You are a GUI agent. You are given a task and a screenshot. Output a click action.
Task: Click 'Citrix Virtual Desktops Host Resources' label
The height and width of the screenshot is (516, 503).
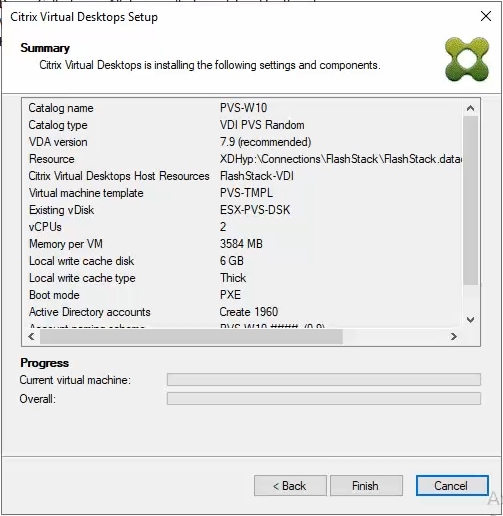[119, 176]
